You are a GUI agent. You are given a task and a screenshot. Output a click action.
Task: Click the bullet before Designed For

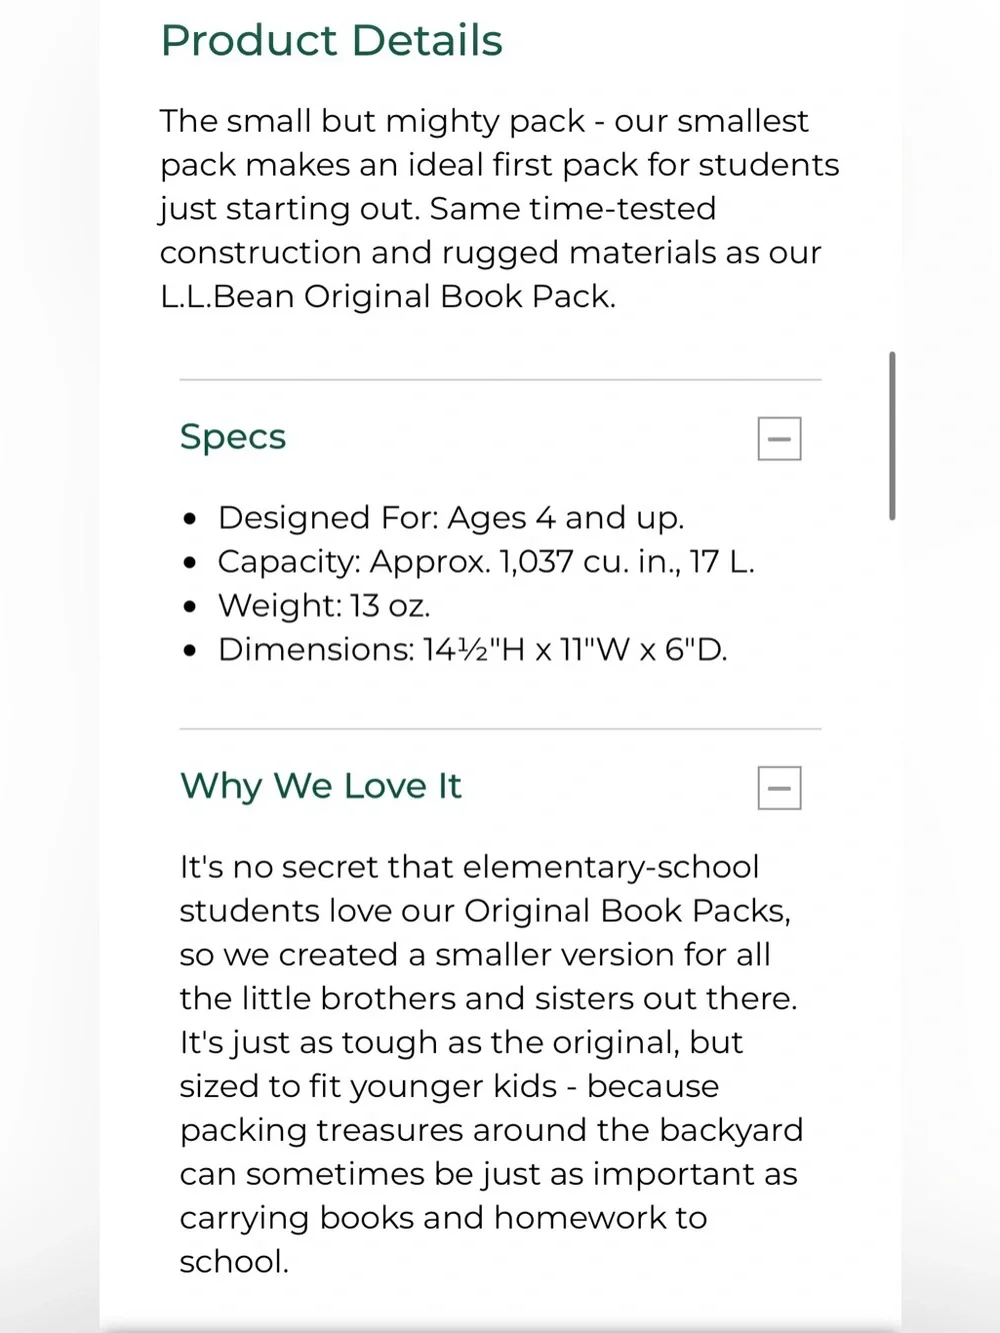coord(190,519)
